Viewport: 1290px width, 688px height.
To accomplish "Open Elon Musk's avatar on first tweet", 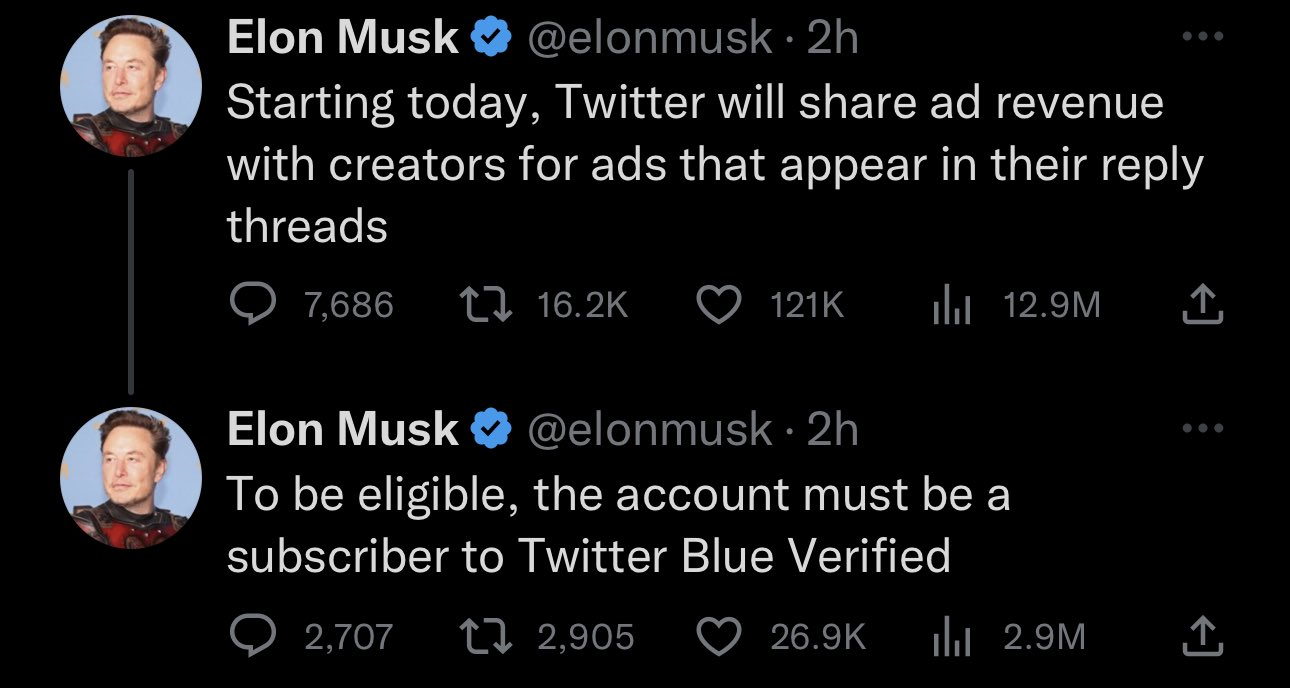I will tap(131, 86).
